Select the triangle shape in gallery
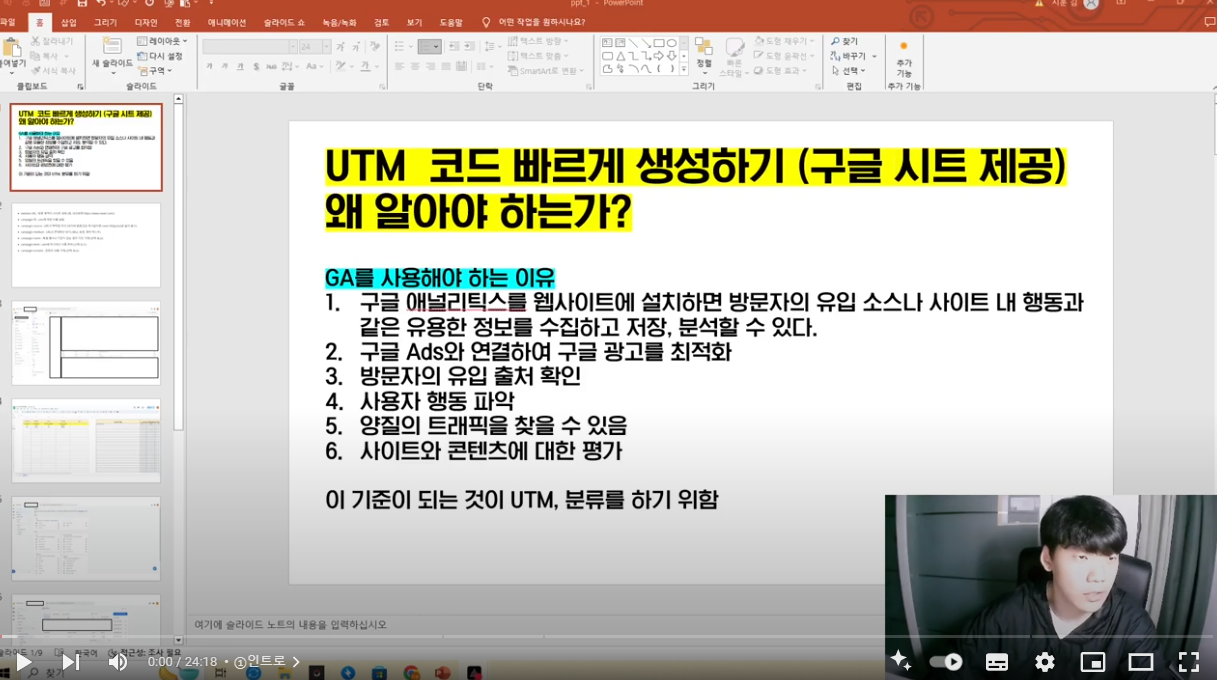The image size is (1217, 680). click(620, 56)
